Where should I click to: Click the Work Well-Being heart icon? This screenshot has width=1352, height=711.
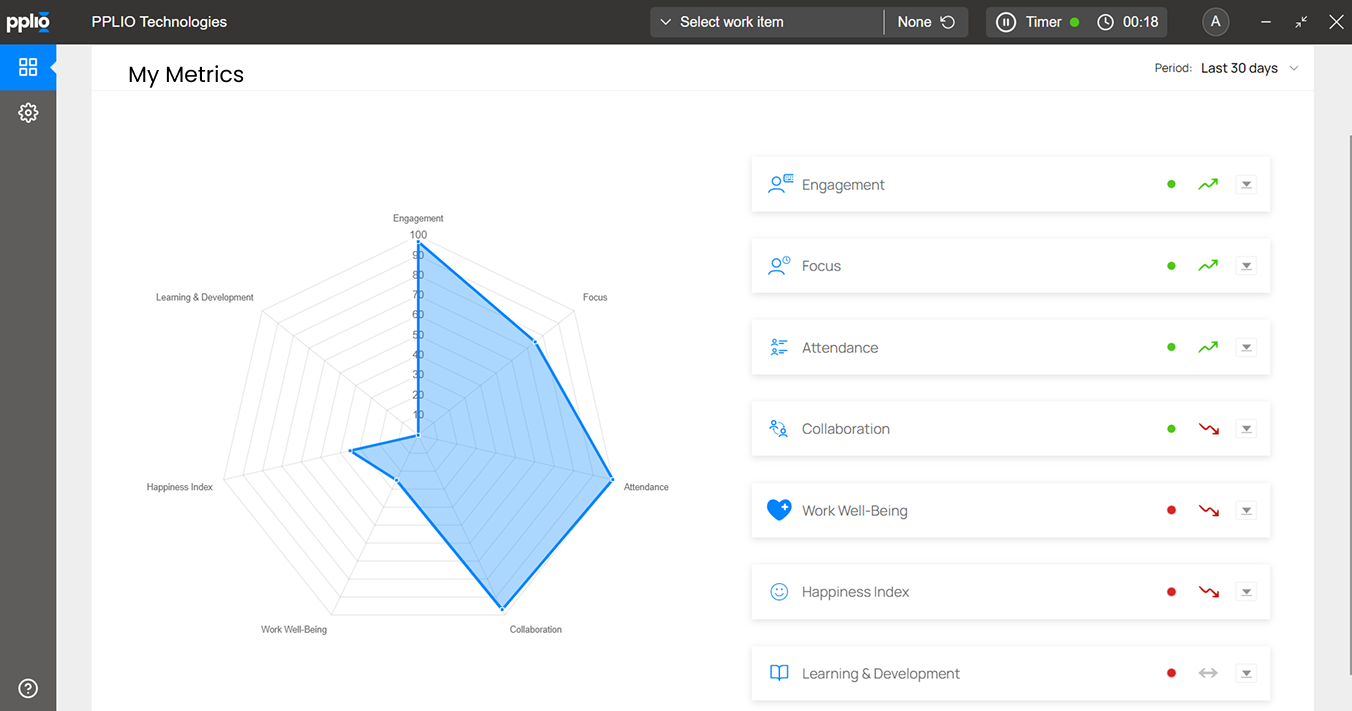tap(779, 510)
